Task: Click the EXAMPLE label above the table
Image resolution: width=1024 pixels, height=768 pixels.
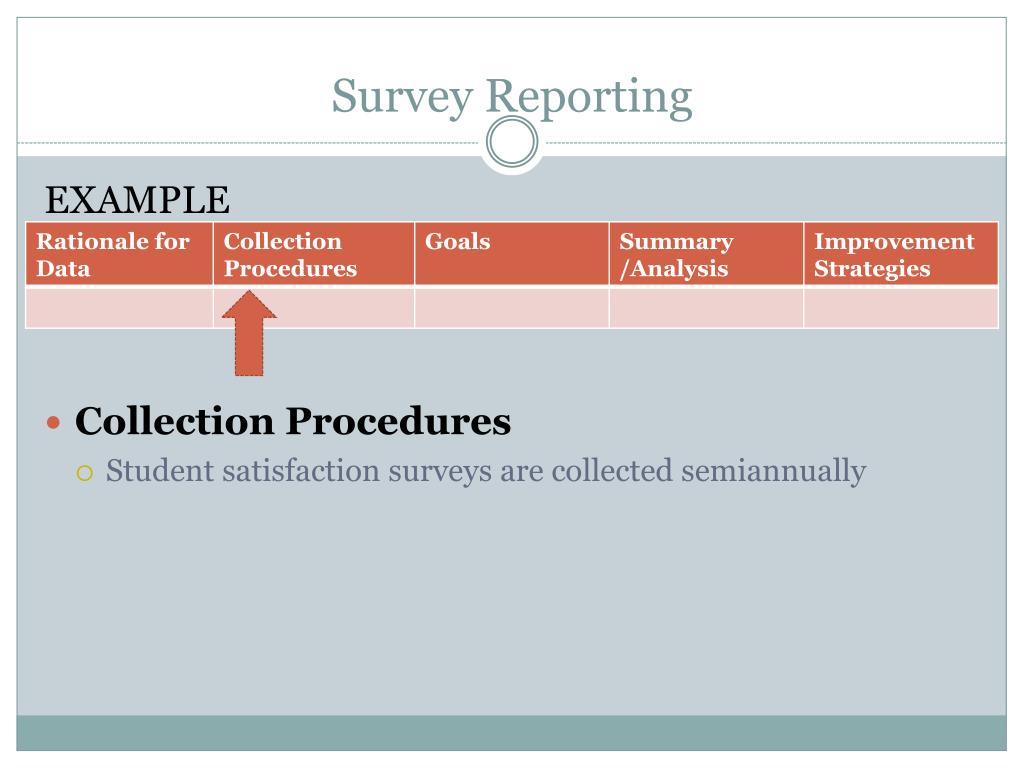Action: click(137, 200)
